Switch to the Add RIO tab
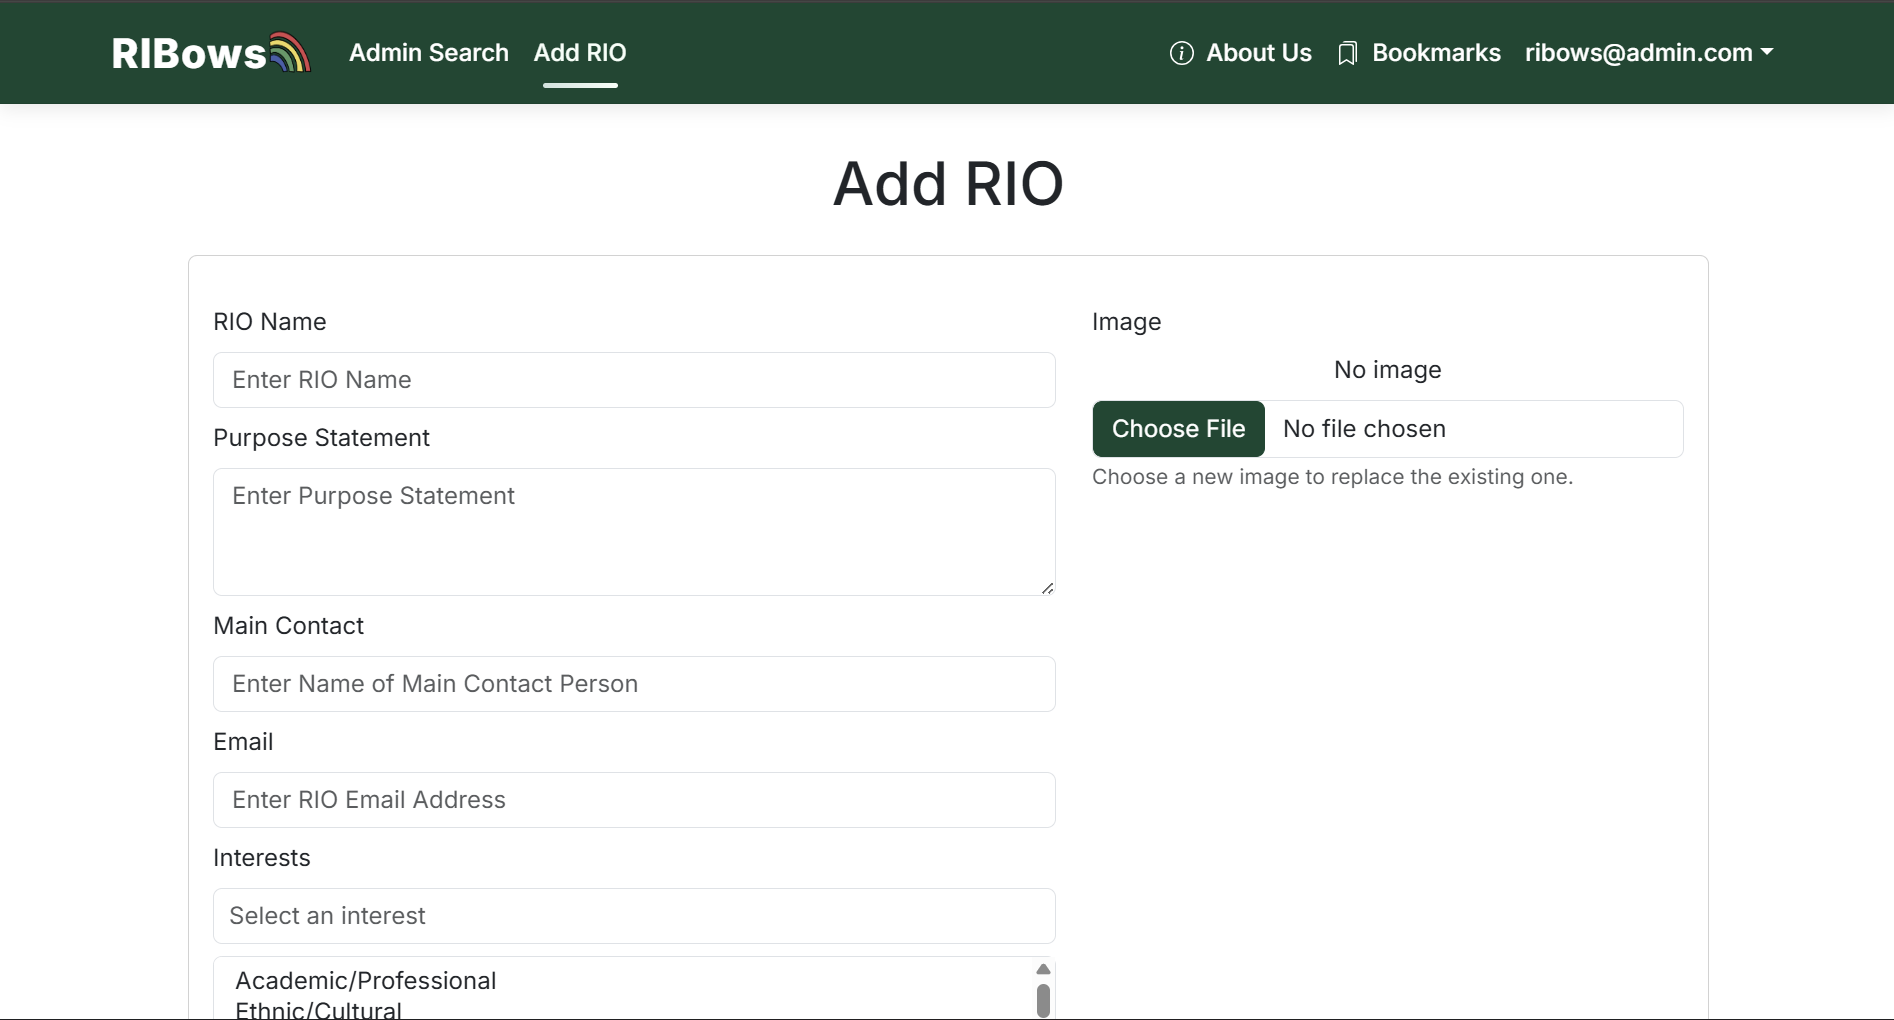This screenshot has width=1894, height=1020. pos(580,53)
